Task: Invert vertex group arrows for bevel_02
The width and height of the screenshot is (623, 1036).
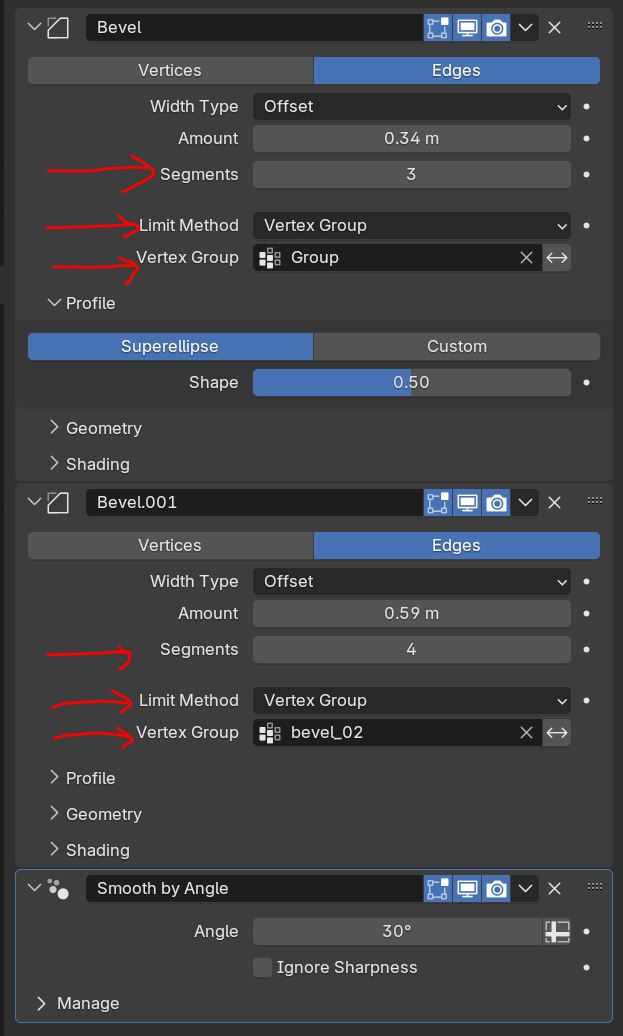Action: tap(557, 732)
